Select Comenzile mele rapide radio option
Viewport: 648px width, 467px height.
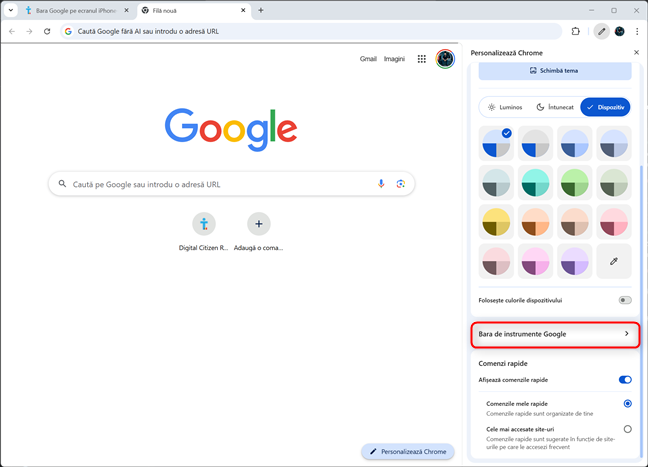pyautogui.click(x=627, y=403)
